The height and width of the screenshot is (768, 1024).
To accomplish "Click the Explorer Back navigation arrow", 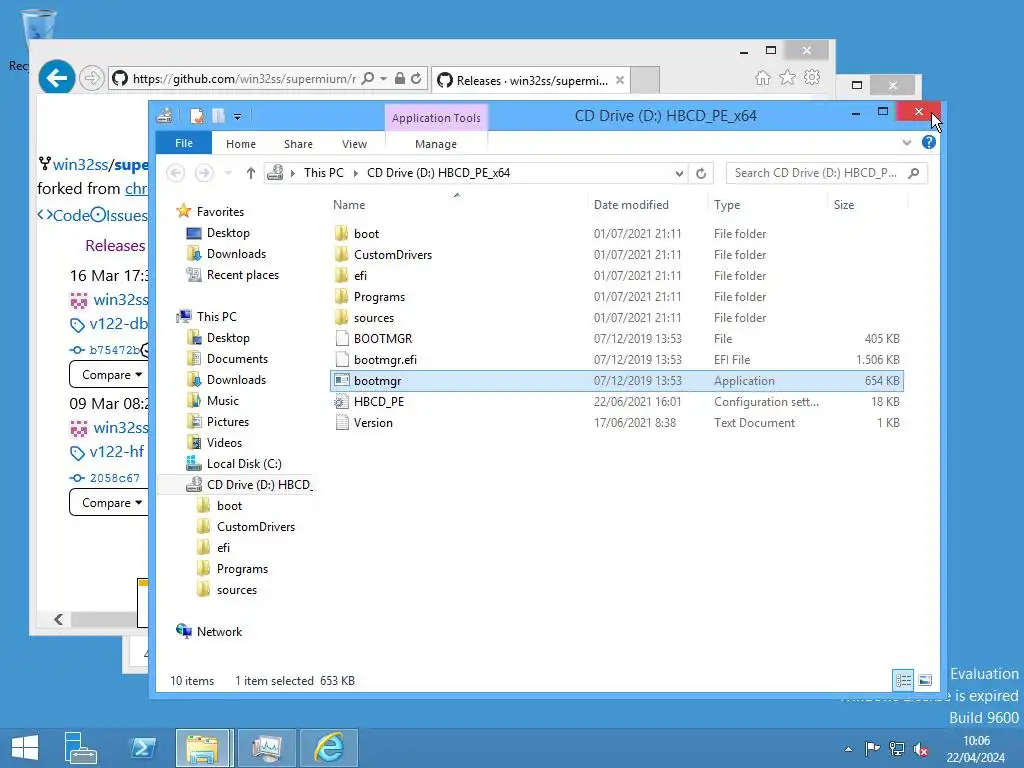I will pos(175,173).
